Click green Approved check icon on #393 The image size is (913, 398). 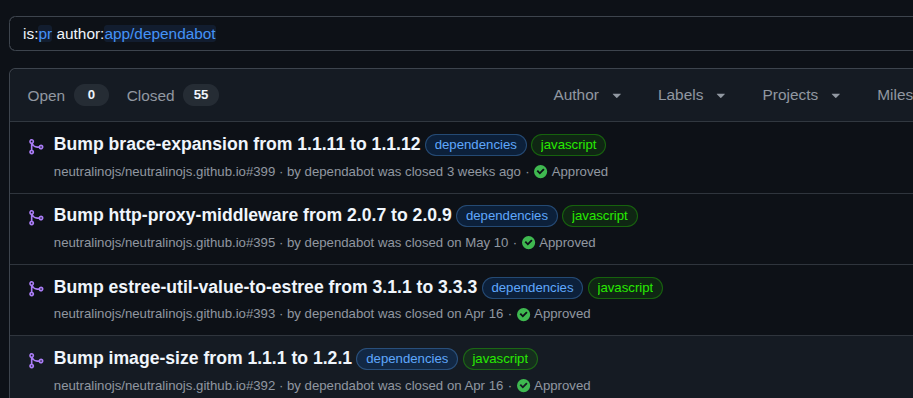pyautogui.click(x=523, y=314)
